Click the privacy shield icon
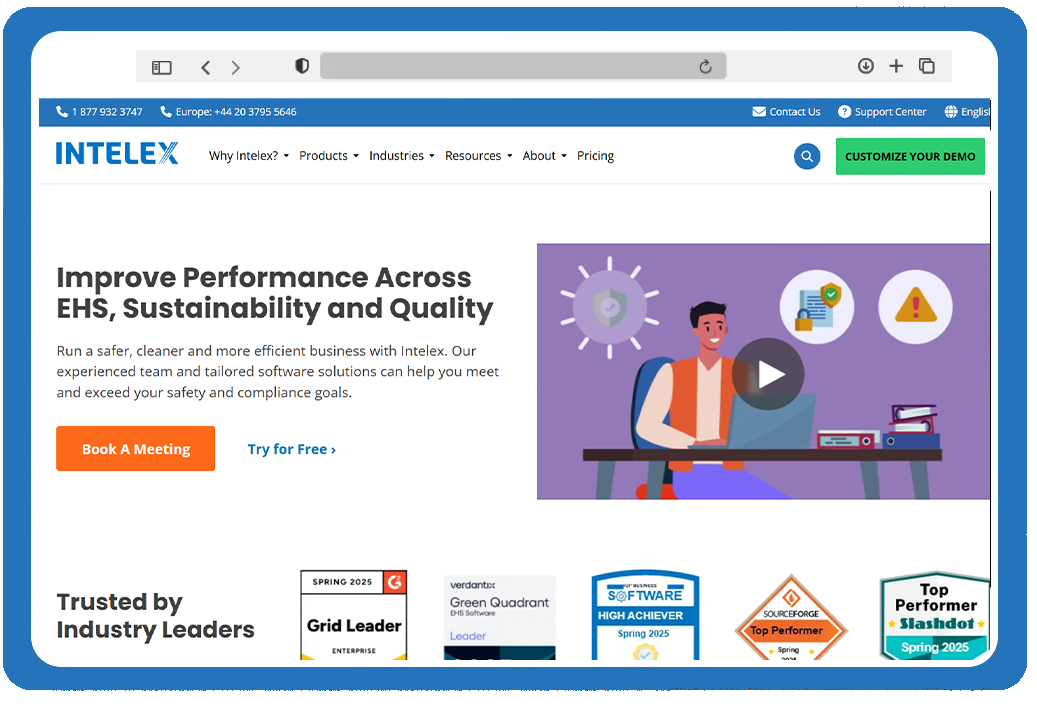The image size is (1037, 706). (x=302, y=66)
